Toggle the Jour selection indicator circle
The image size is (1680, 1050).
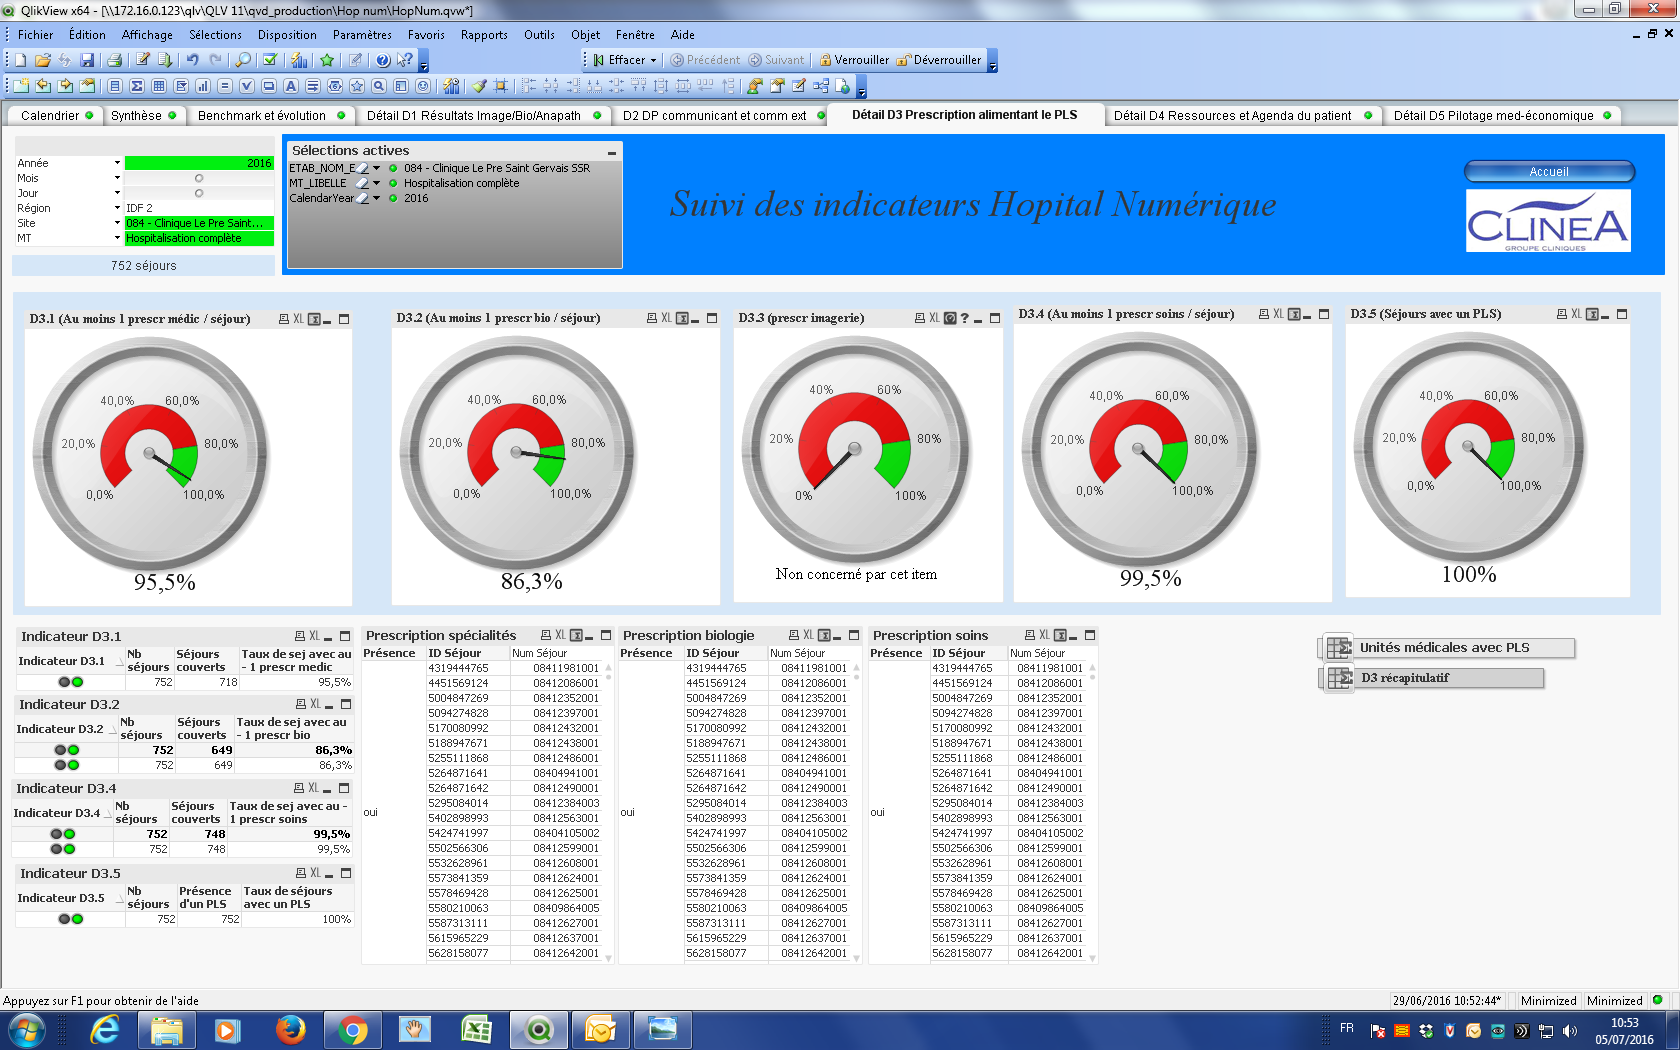click(x=199, y=193)
